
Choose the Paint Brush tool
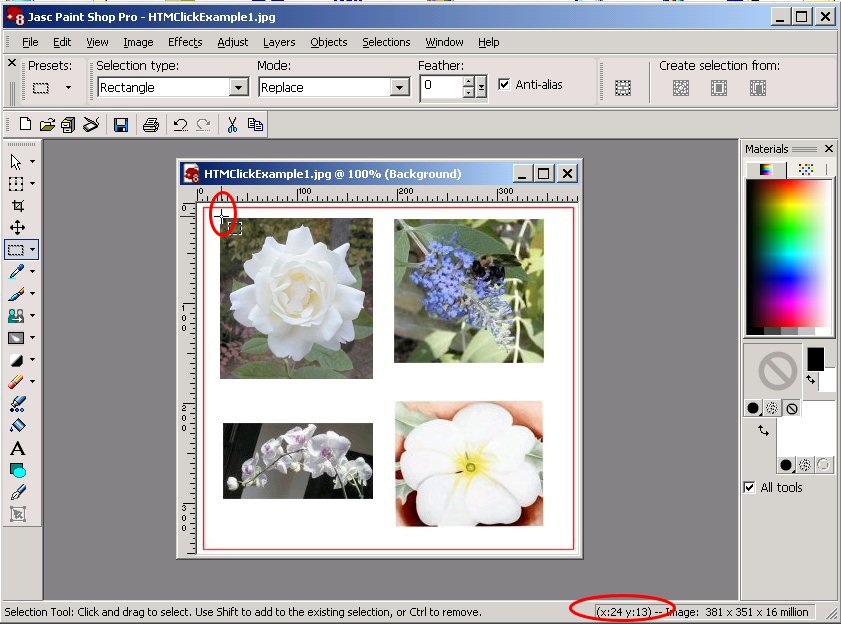pyautogui.click(x=17, y=294)
